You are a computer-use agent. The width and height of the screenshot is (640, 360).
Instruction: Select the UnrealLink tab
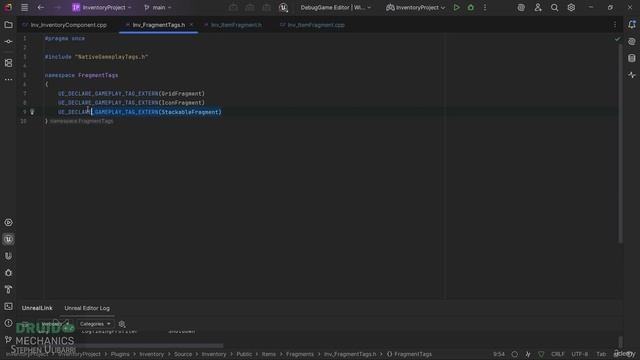click(37, 308)
